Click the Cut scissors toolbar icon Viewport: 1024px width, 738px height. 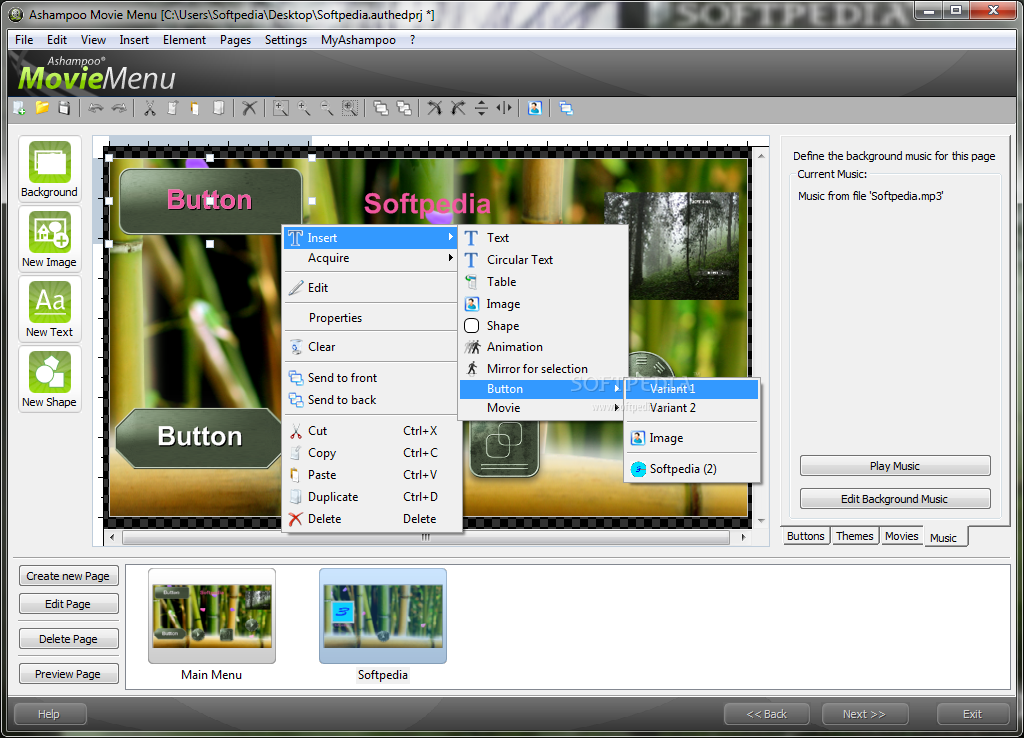(150, 108)
